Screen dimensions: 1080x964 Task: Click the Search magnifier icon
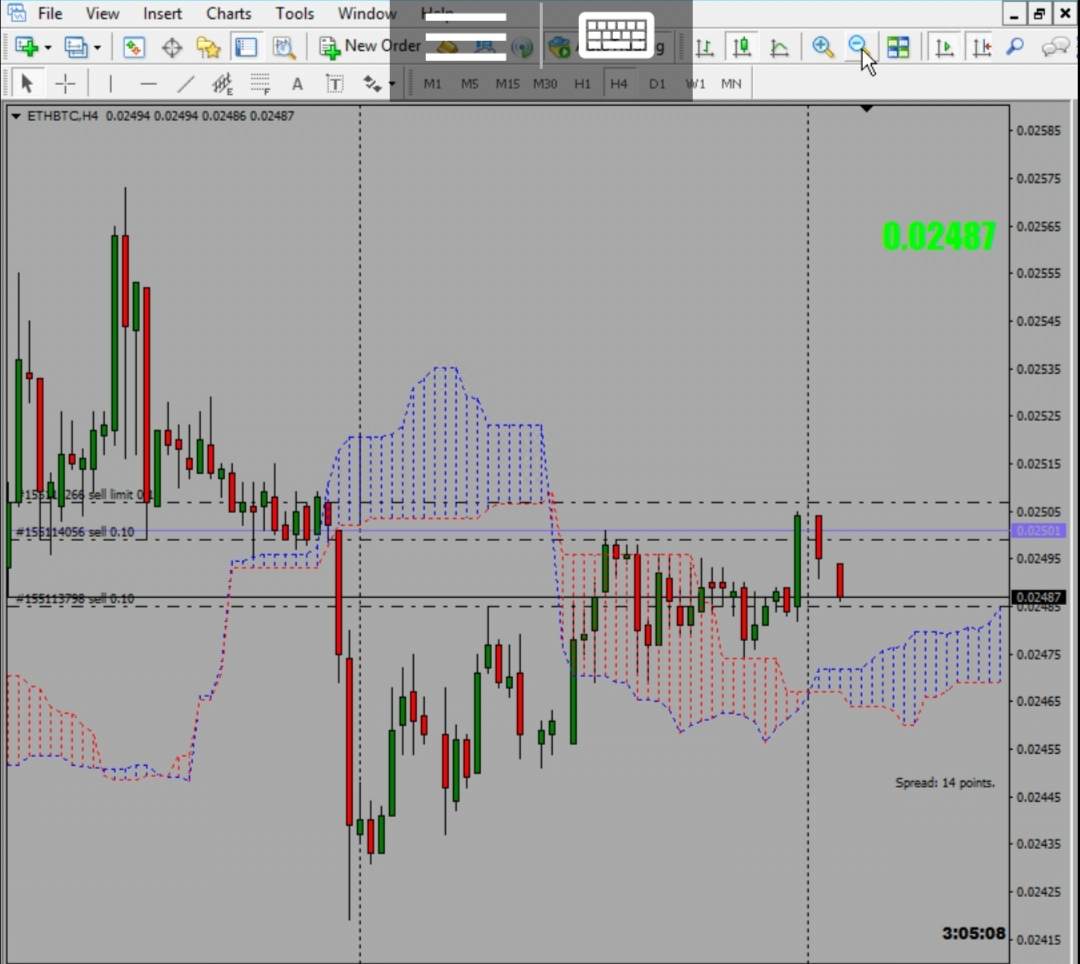(x=1015, y=47)
